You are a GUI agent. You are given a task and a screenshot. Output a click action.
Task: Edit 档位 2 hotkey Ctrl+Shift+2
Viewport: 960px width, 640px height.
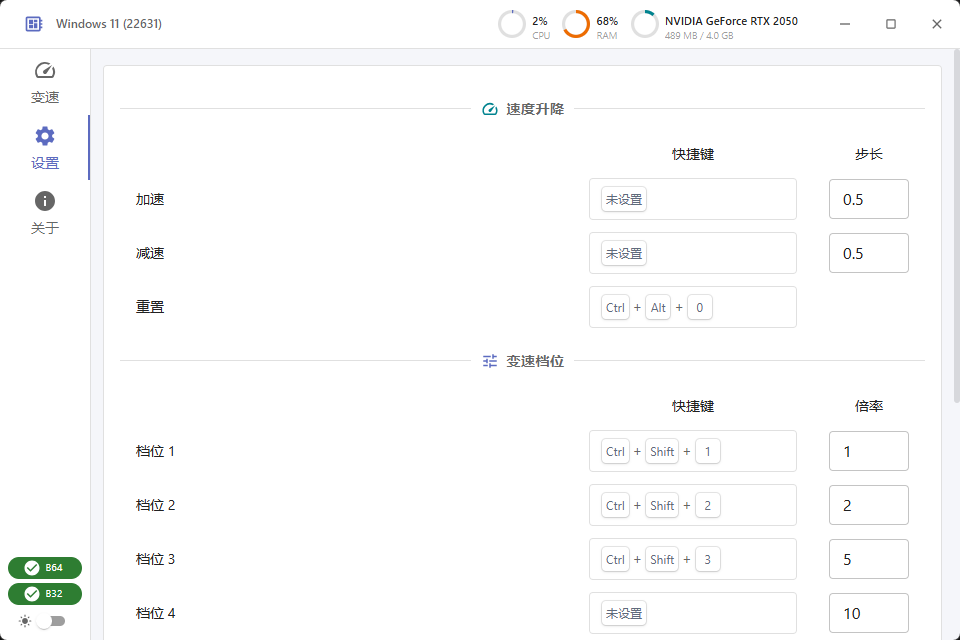[692, 505]
